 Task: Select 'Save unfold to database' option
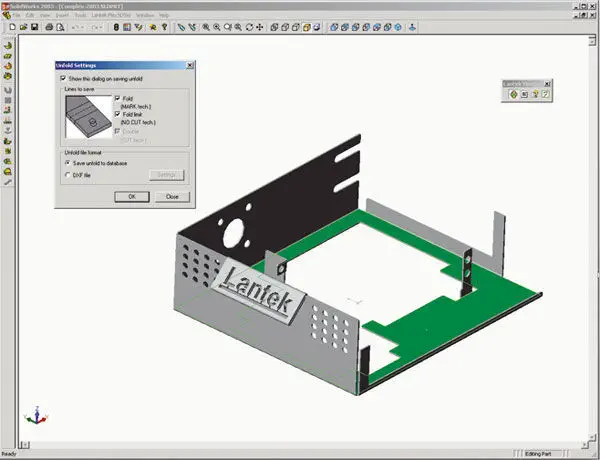pos(64,162)
